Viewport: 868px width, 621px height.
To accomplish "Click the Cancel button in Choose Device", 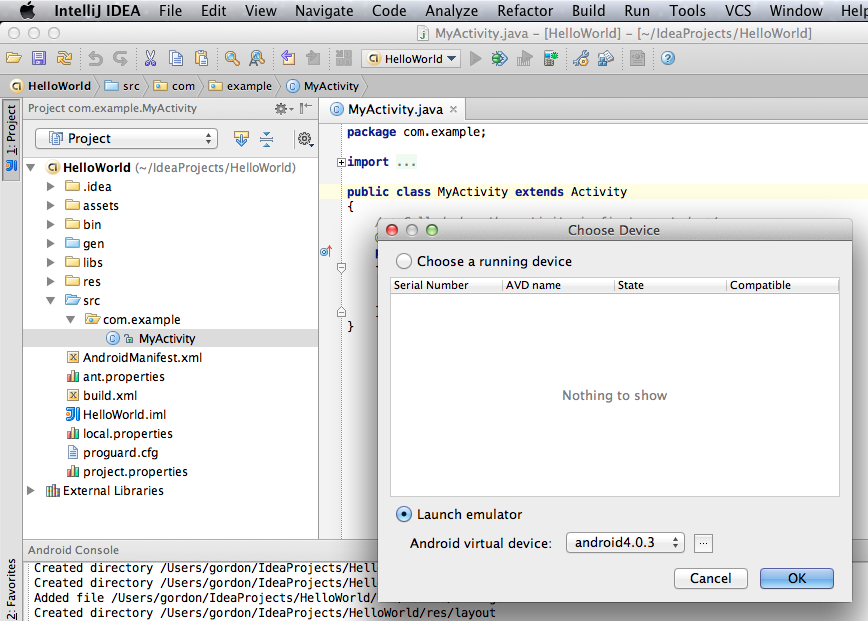I will click(710, 578).
